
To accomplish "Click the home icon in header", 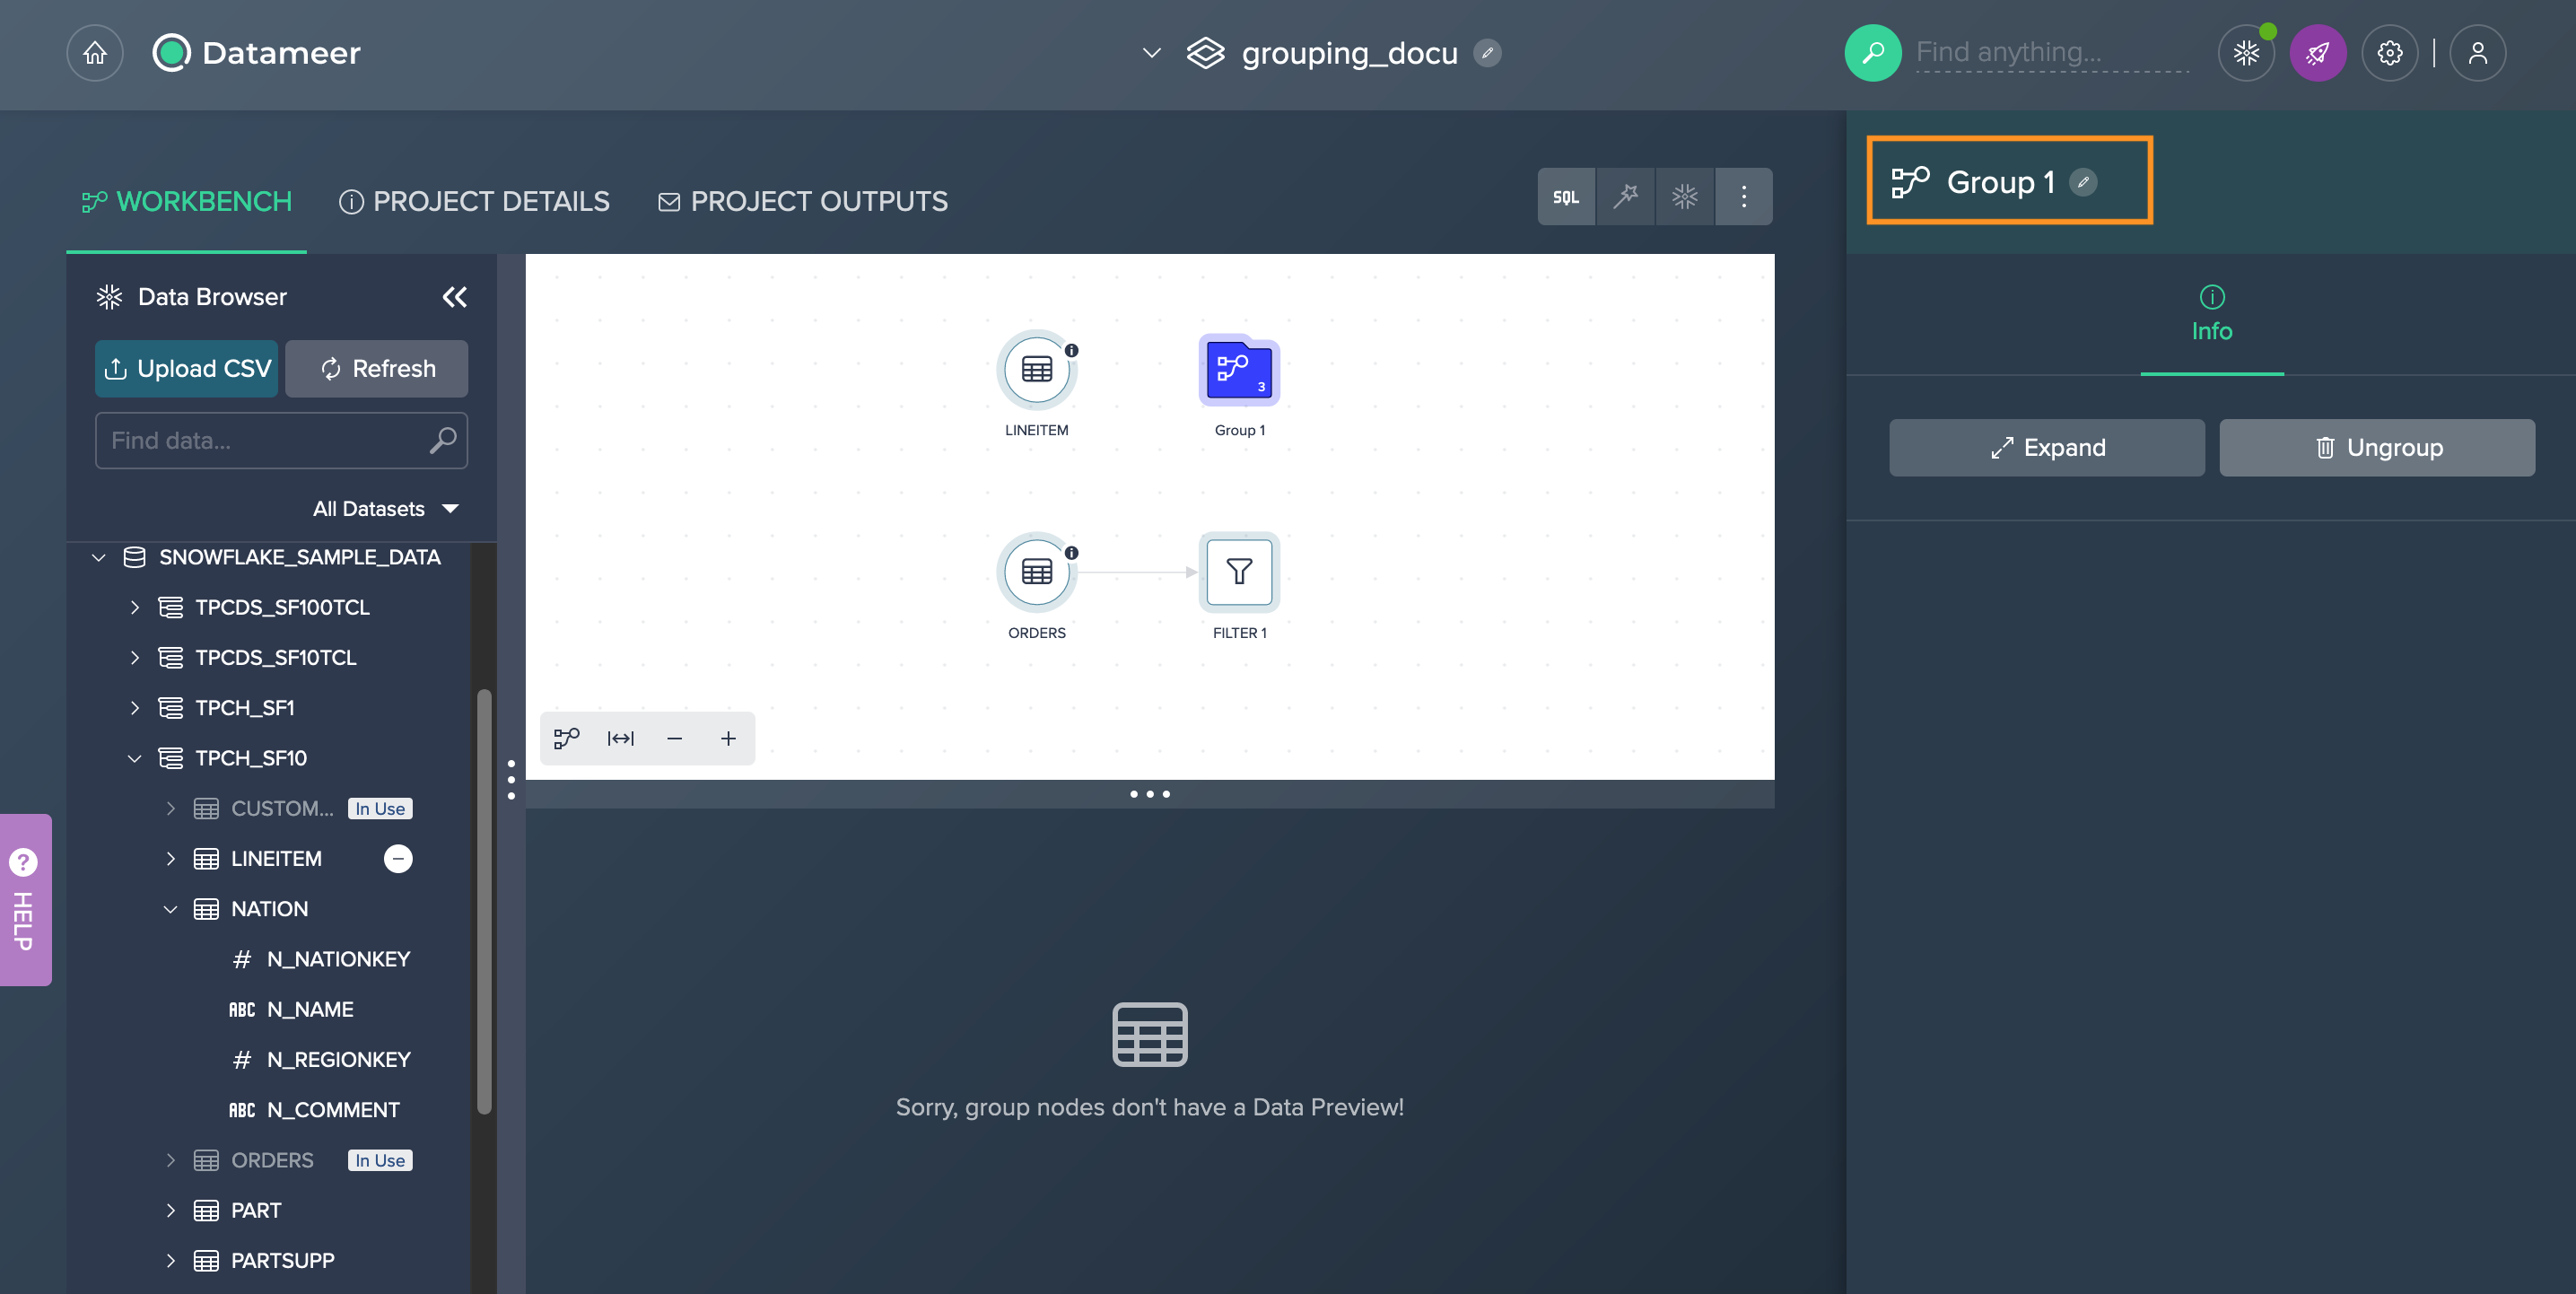I will pos(95,53).
